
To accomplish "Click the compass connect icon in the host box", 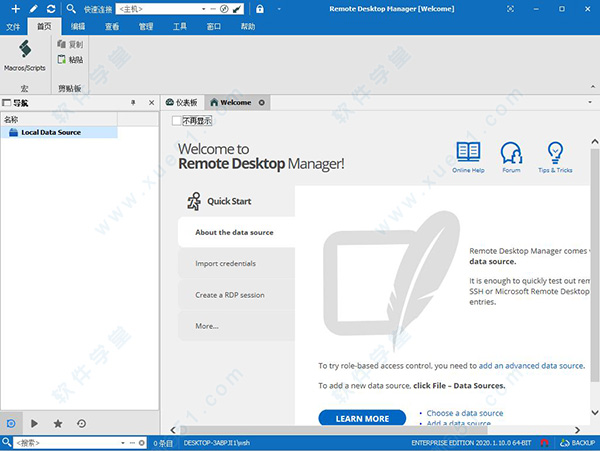I will (x=225, y=9).
